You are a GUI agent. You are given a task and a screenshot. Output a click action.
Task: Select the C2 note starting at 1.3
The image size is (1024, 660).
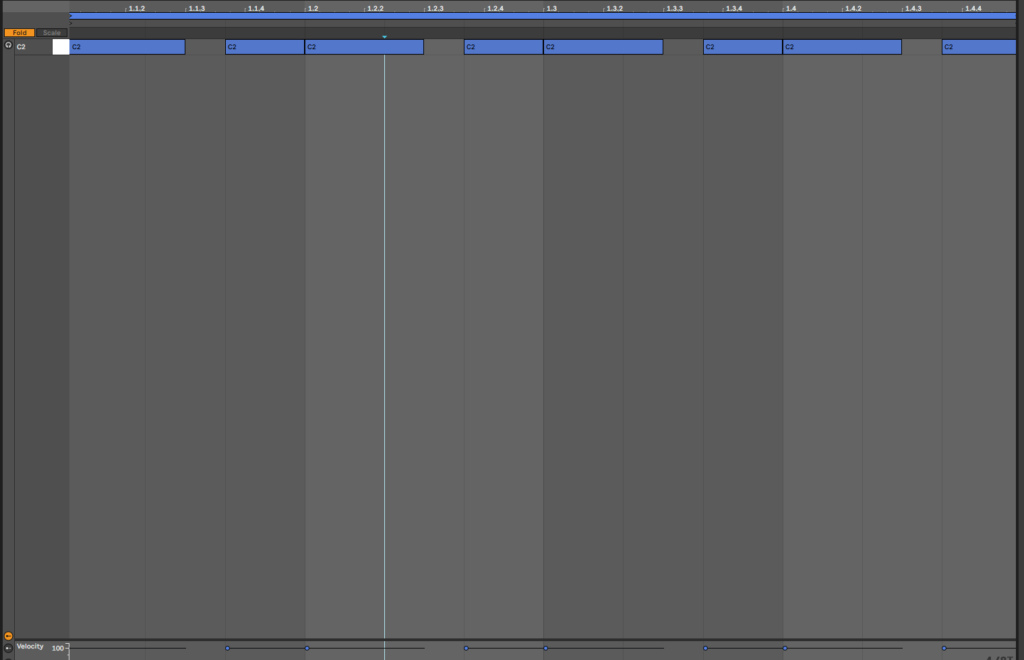[603, 47]
